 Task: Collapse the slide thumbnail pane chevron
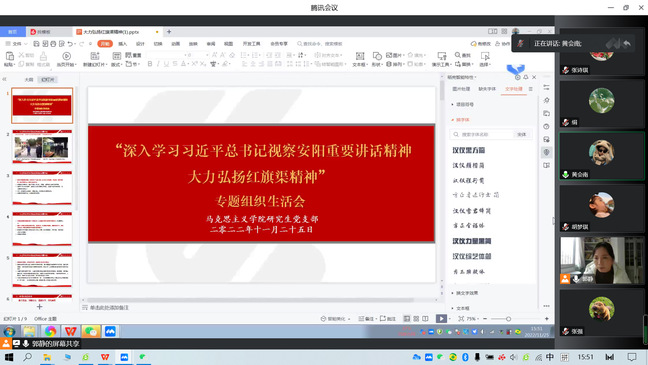point(4,79)
